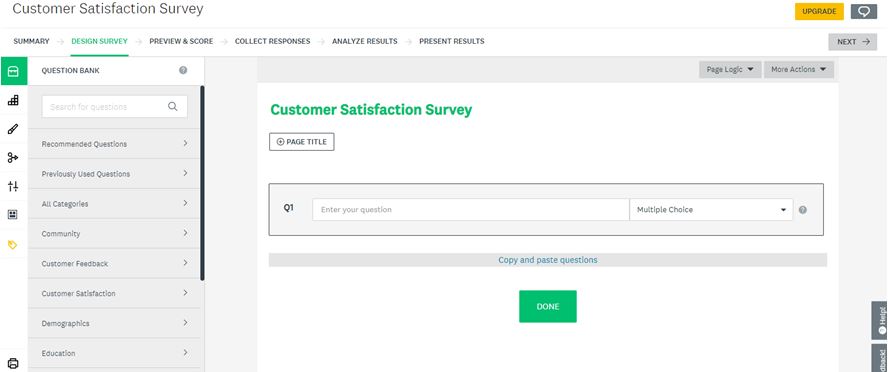Open the Logic branching sidebar icon

pyautogui.click(x=13, y=157)
